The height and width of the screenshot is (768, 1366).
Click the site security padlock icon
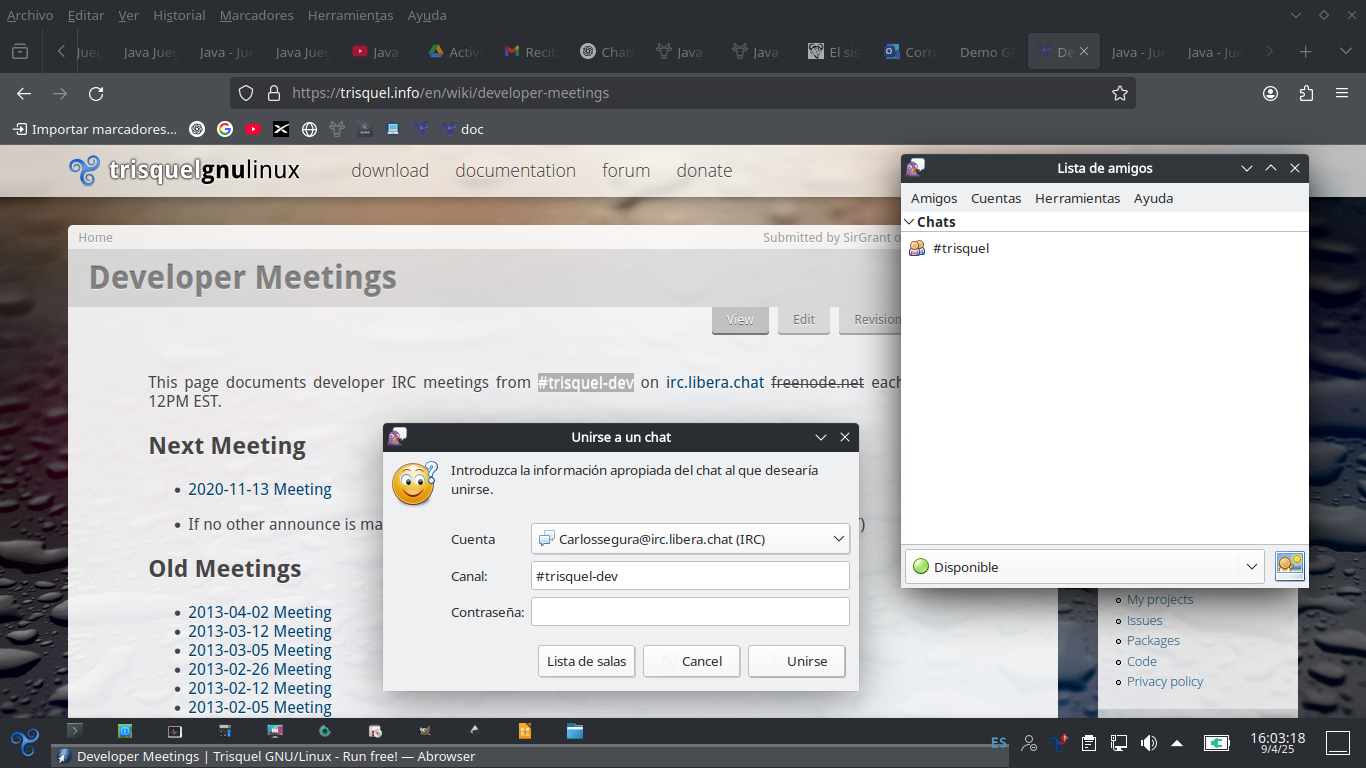click(273, 93)
